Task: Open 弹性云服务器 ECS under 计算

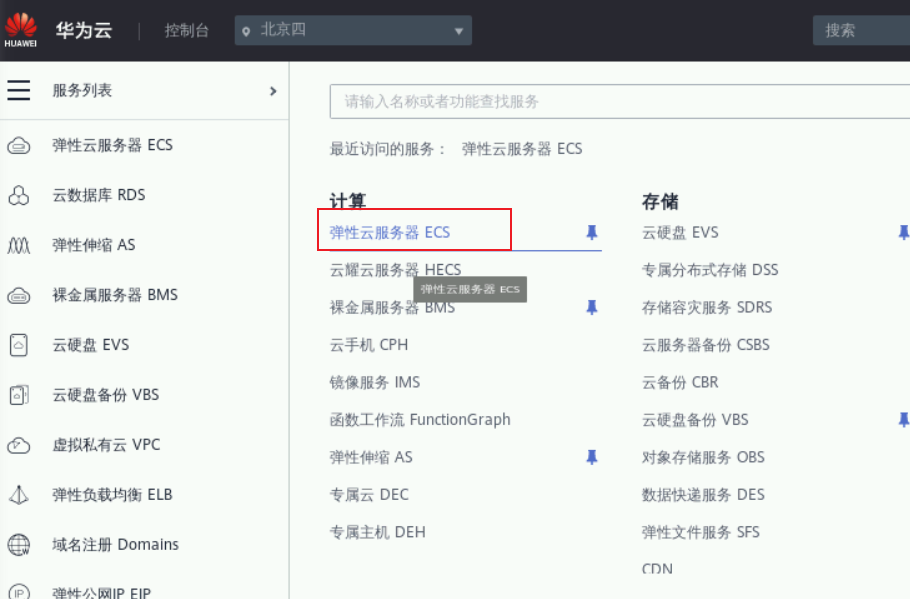Action: coord(390,233)
